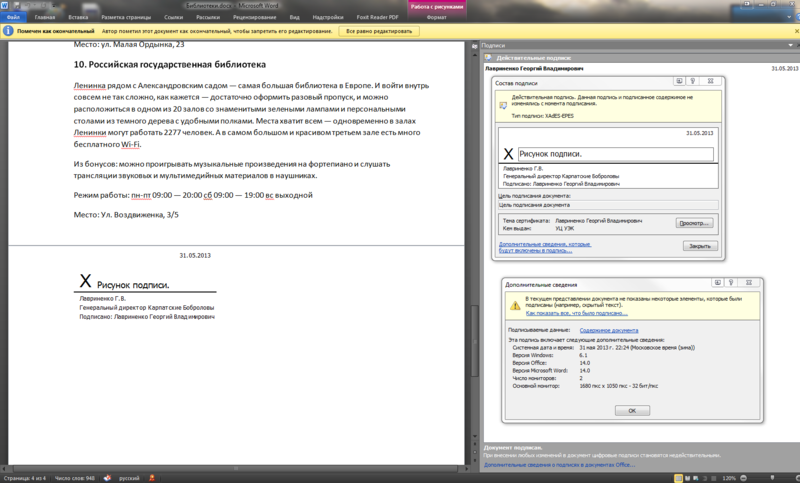Click the zoom out minus button

pos(743,478)
